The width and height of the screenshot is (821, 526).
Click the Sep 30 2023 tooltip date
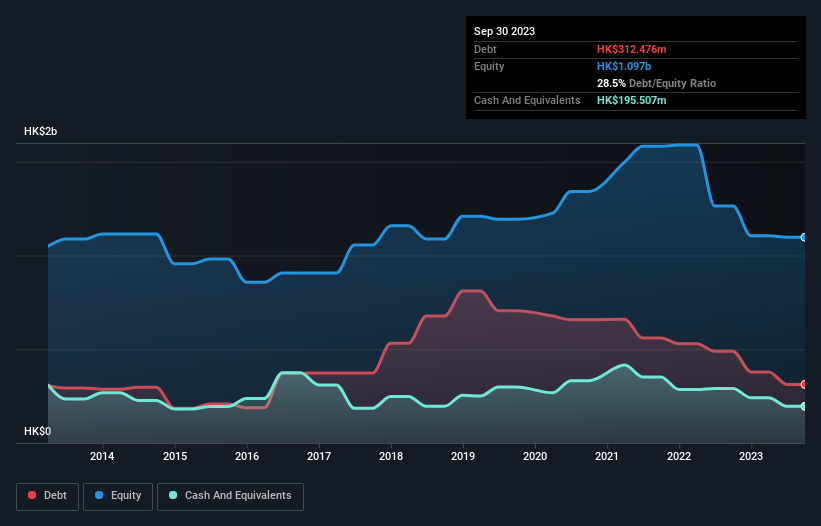tap(504, 31)
